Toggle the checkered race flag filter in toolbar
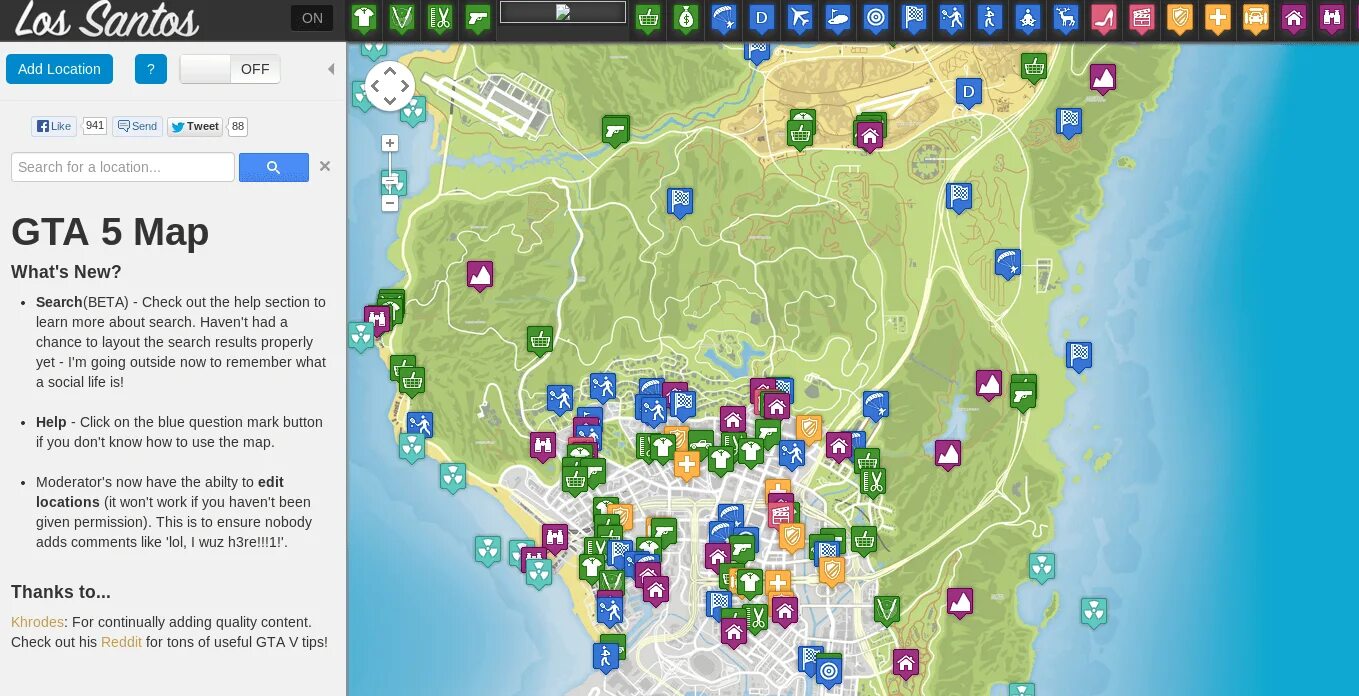 [914, 18]
